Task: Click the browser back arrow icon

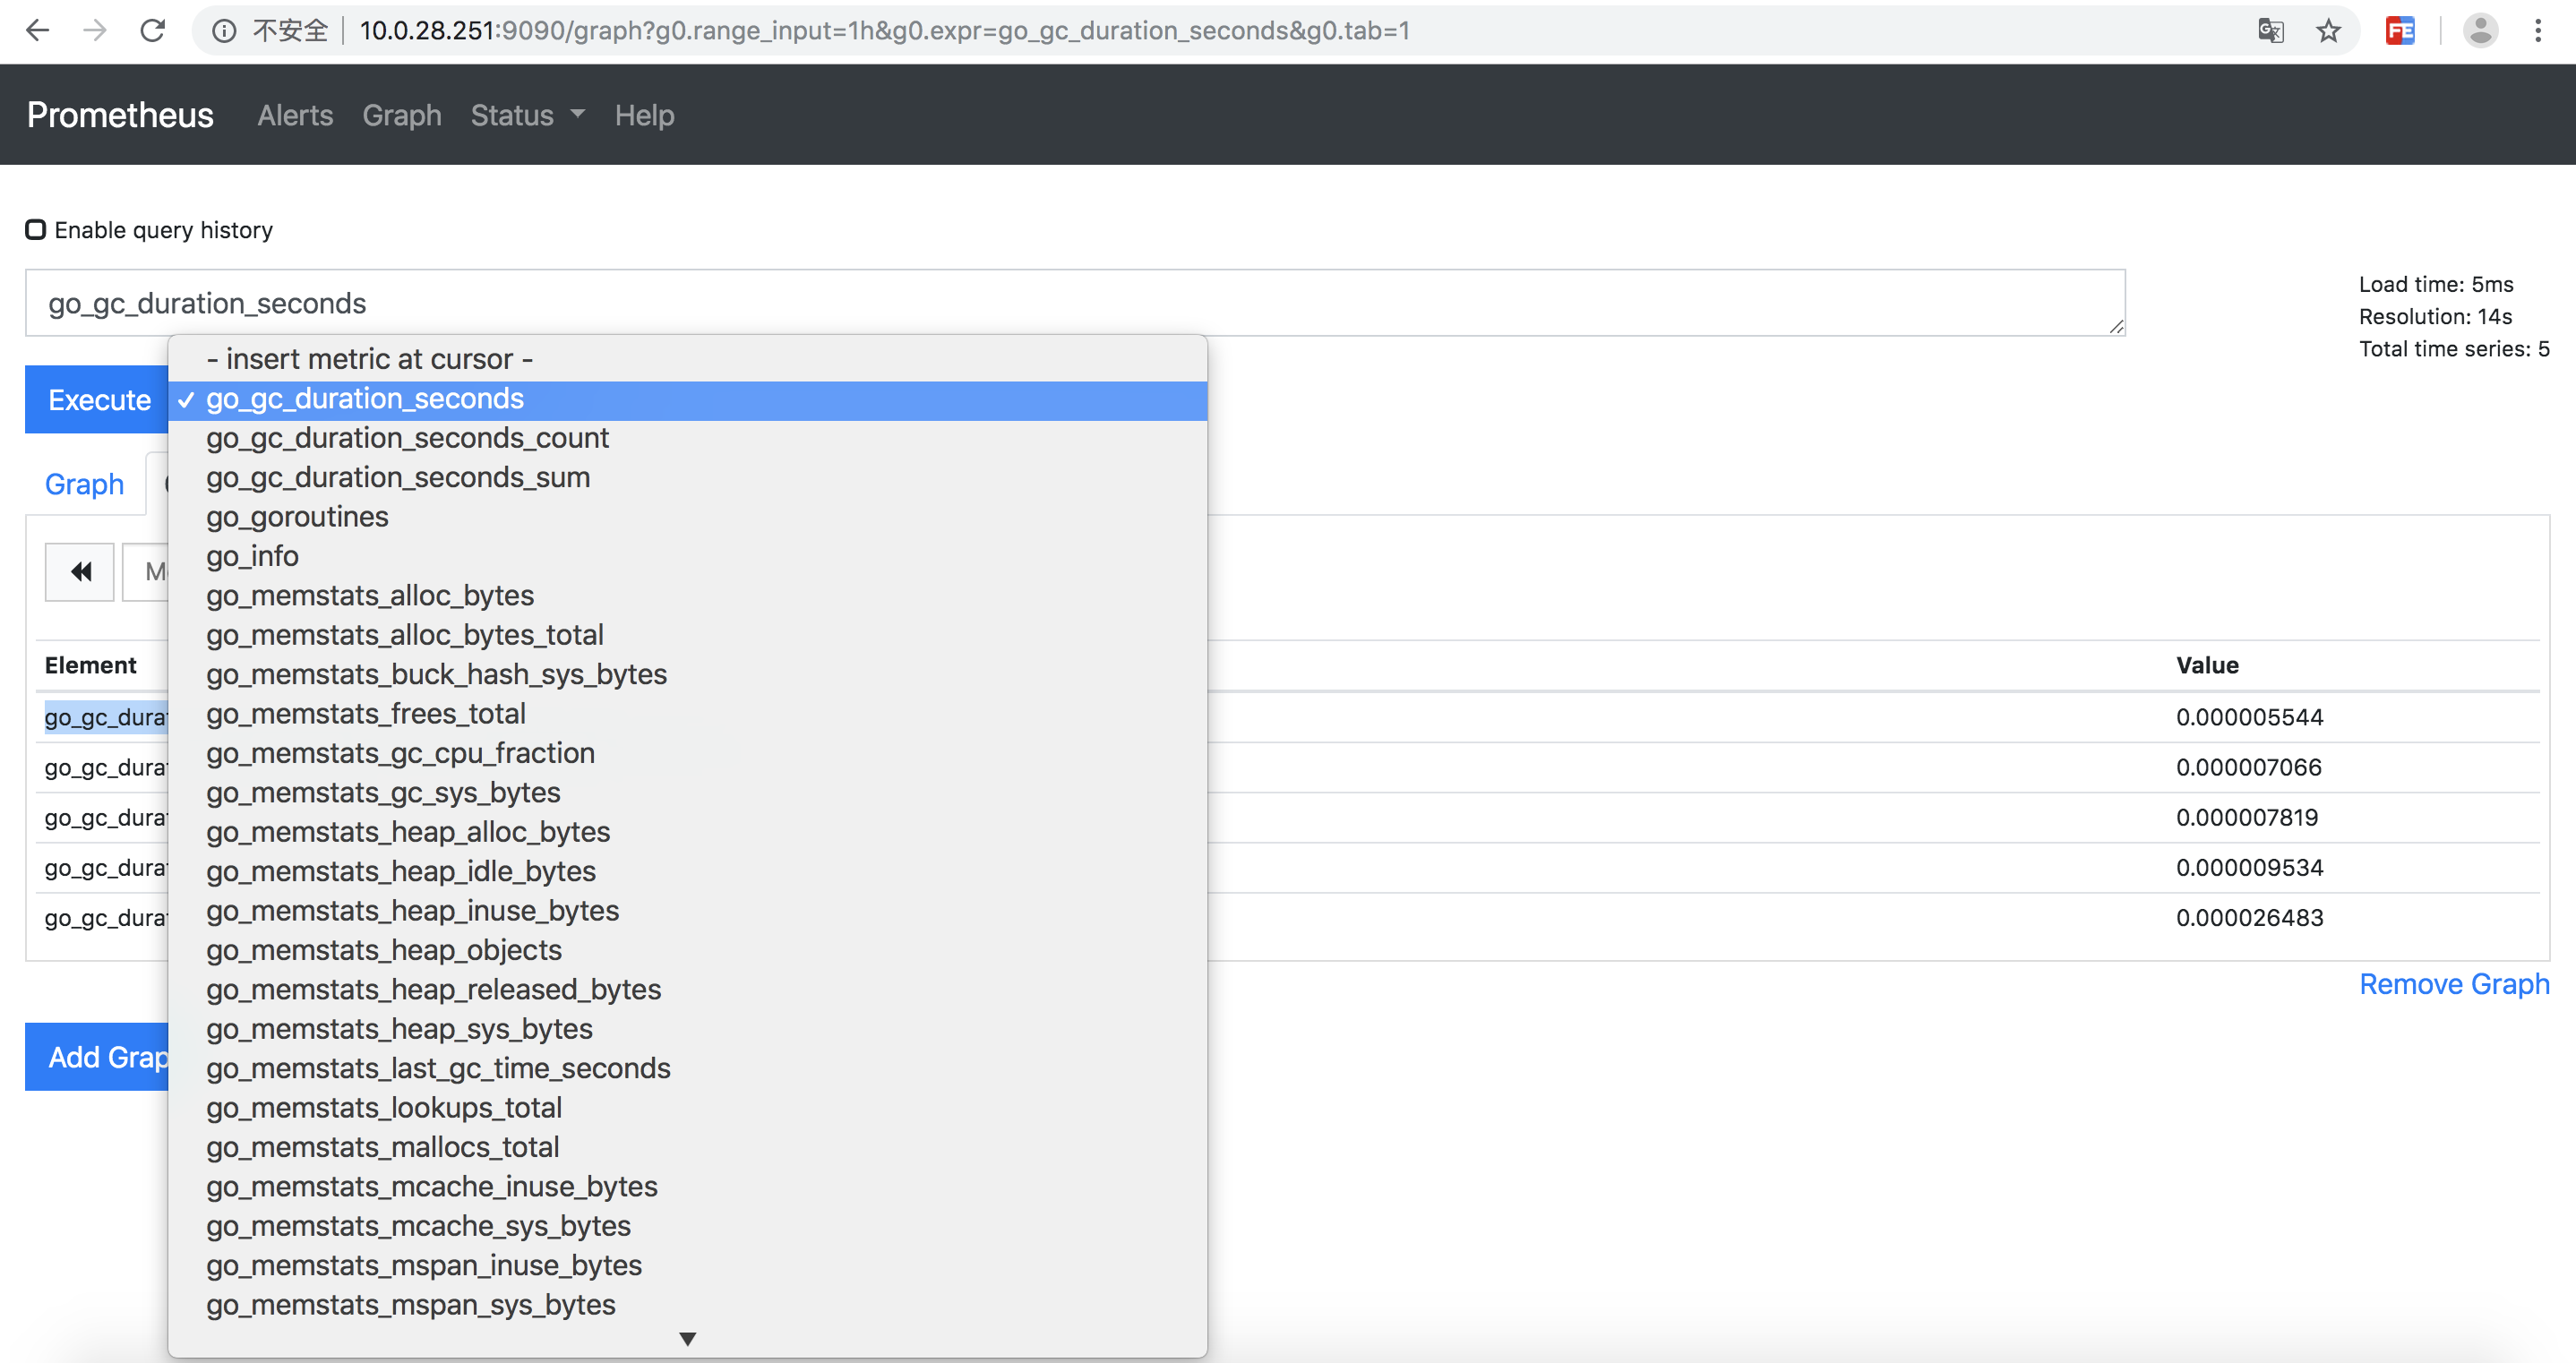Action: pos(37,31)
